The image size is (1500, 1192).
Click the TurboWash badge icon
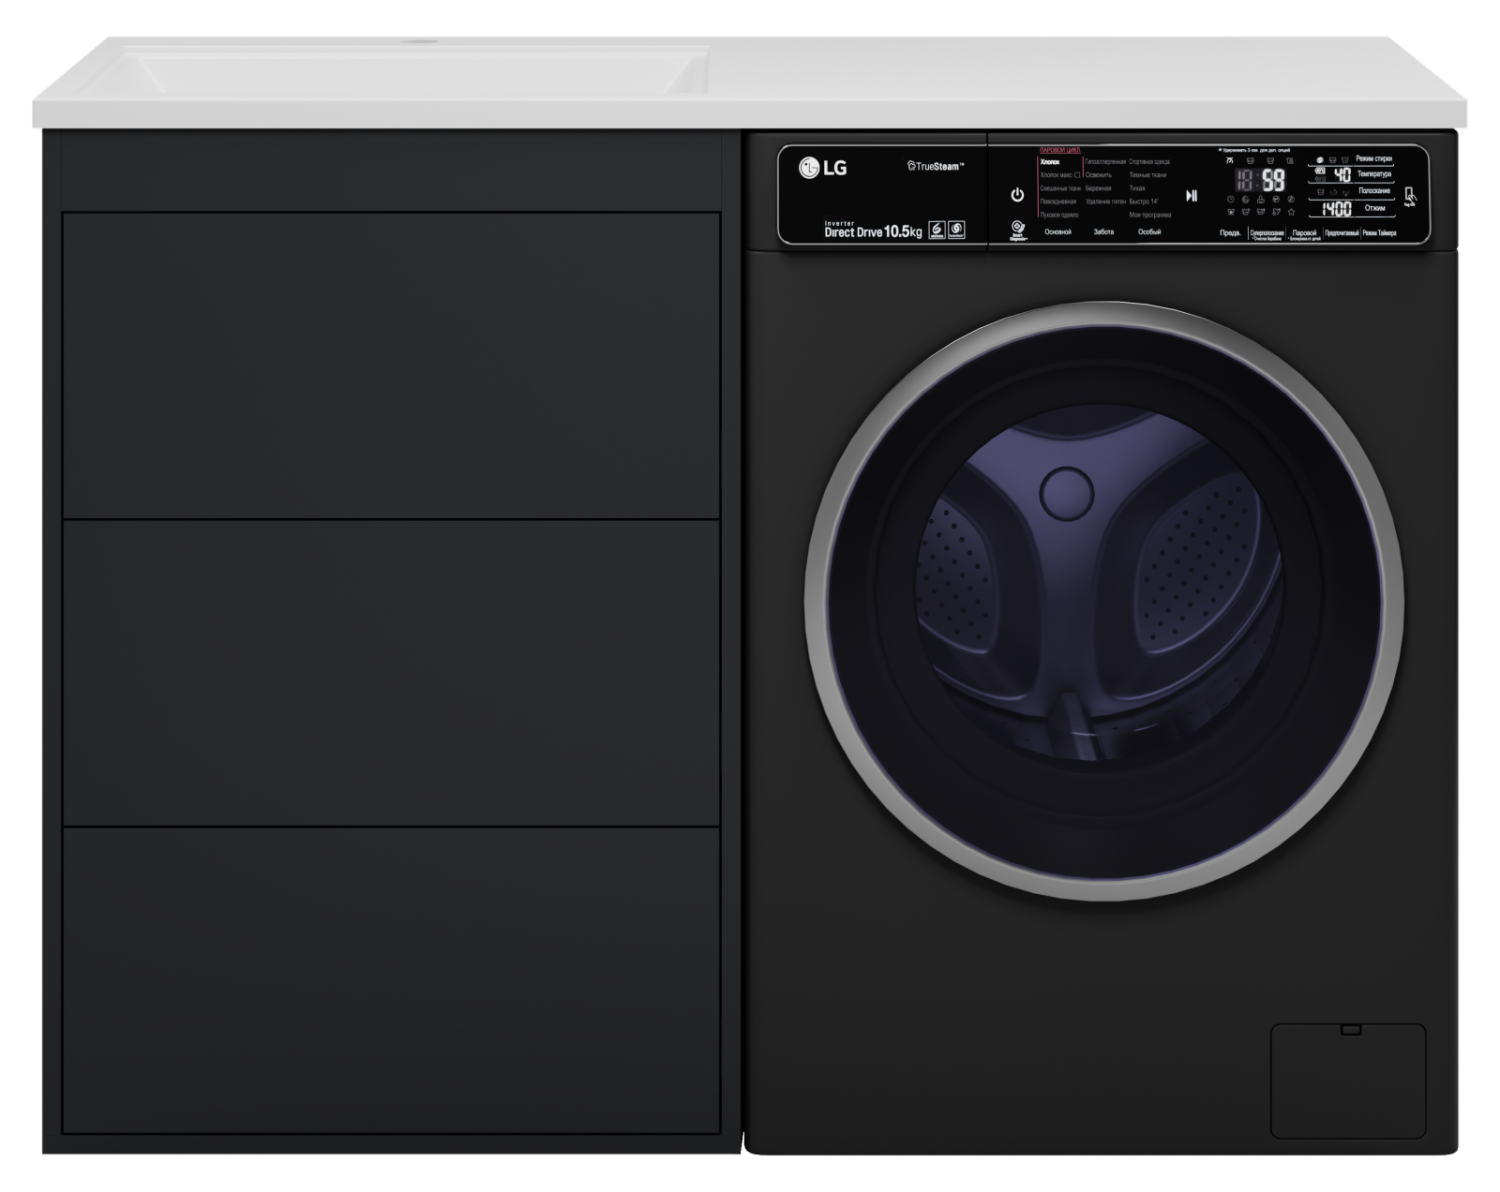[956, 230]
